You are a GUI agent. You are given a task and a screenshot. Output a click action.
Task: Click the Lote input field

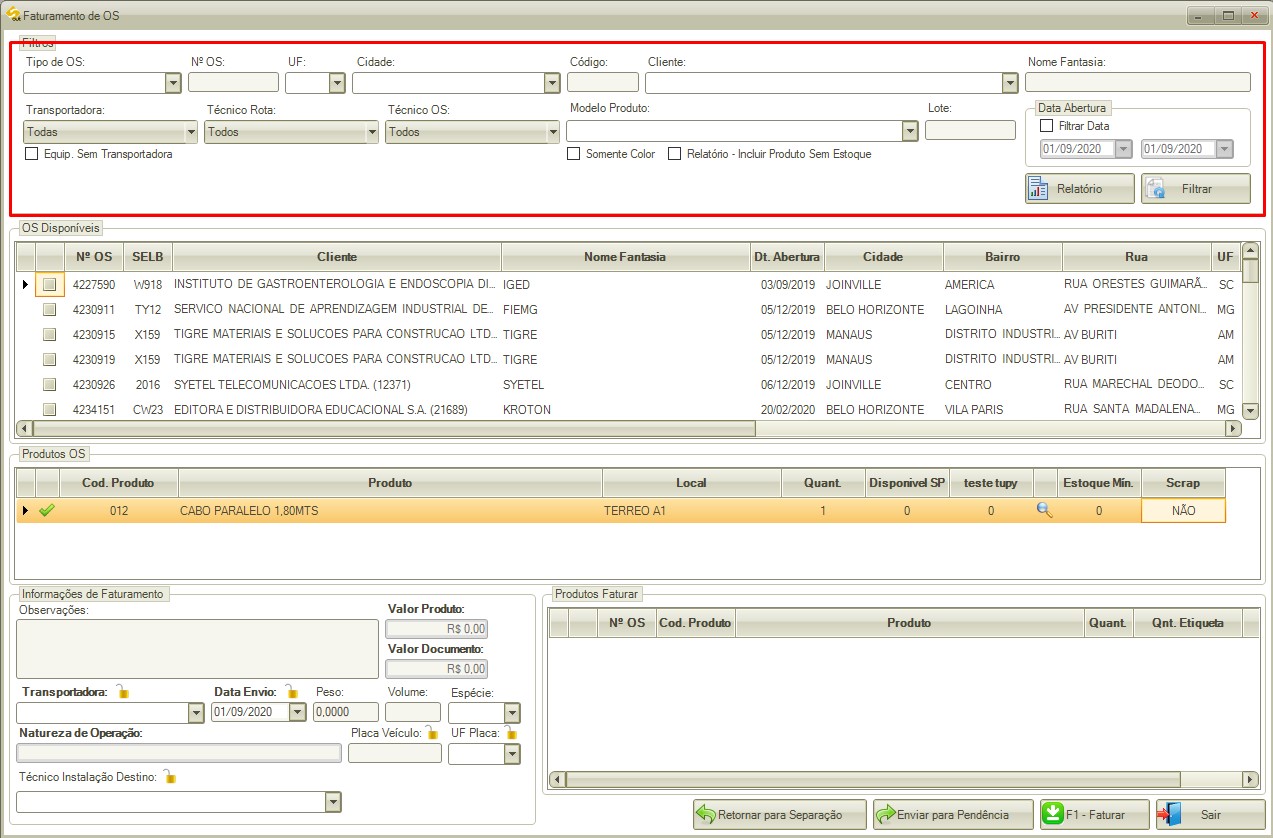(x=970, y=131)
